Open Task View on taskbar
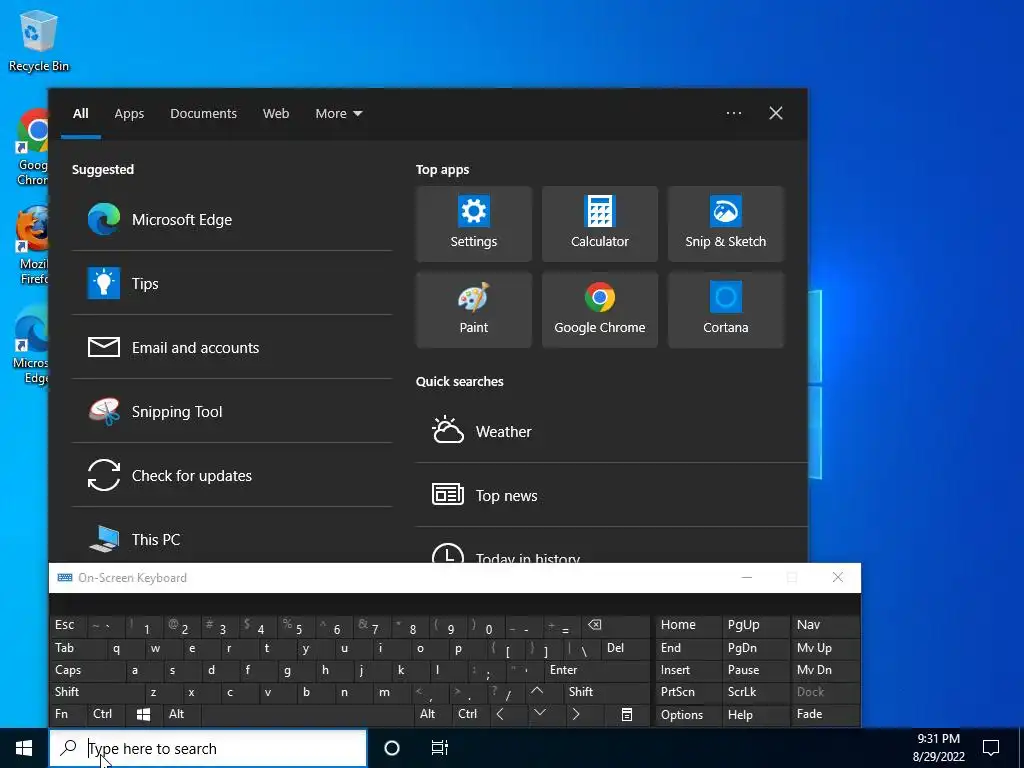Image resolution: width=1024 pixels, height=768 pixels. point(440,748)
